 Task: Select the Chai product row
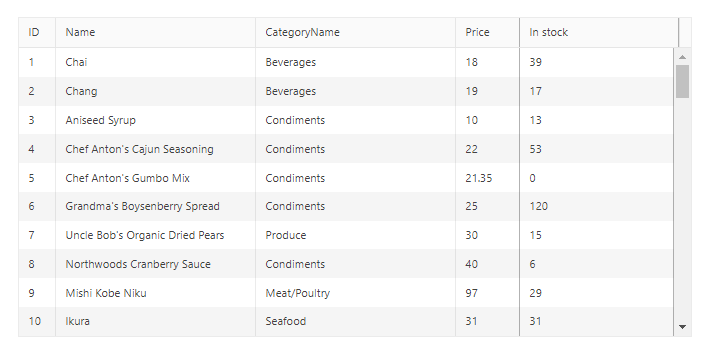[346, 62]
